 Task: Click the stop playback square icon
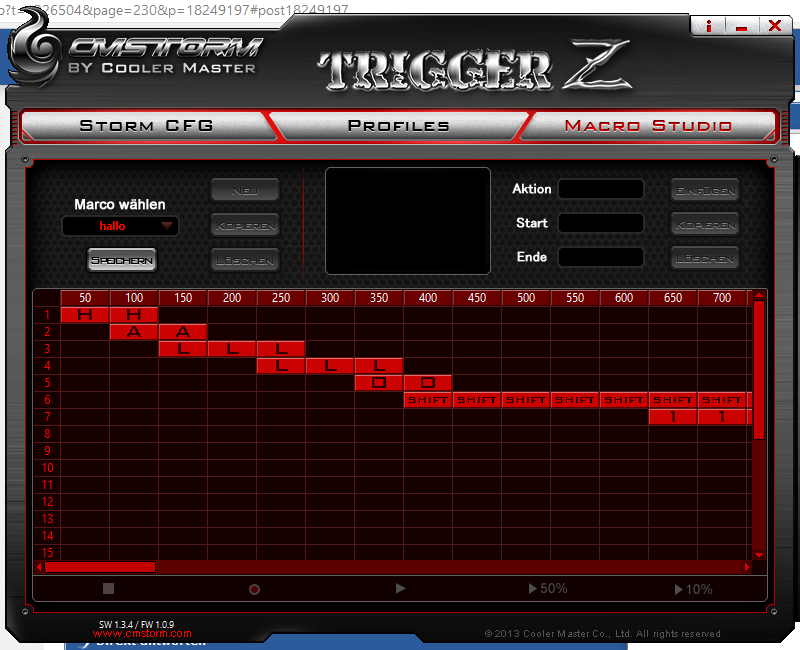pyautogui.click(x=108, y=589)
